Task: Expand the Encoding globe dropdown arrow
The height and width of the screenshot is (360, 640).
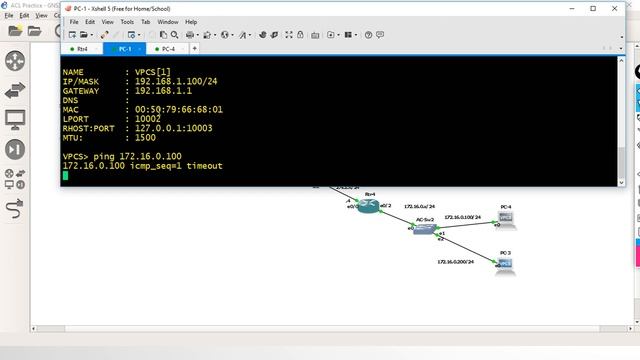Action: pyautogui.click(x=233, y=35)
